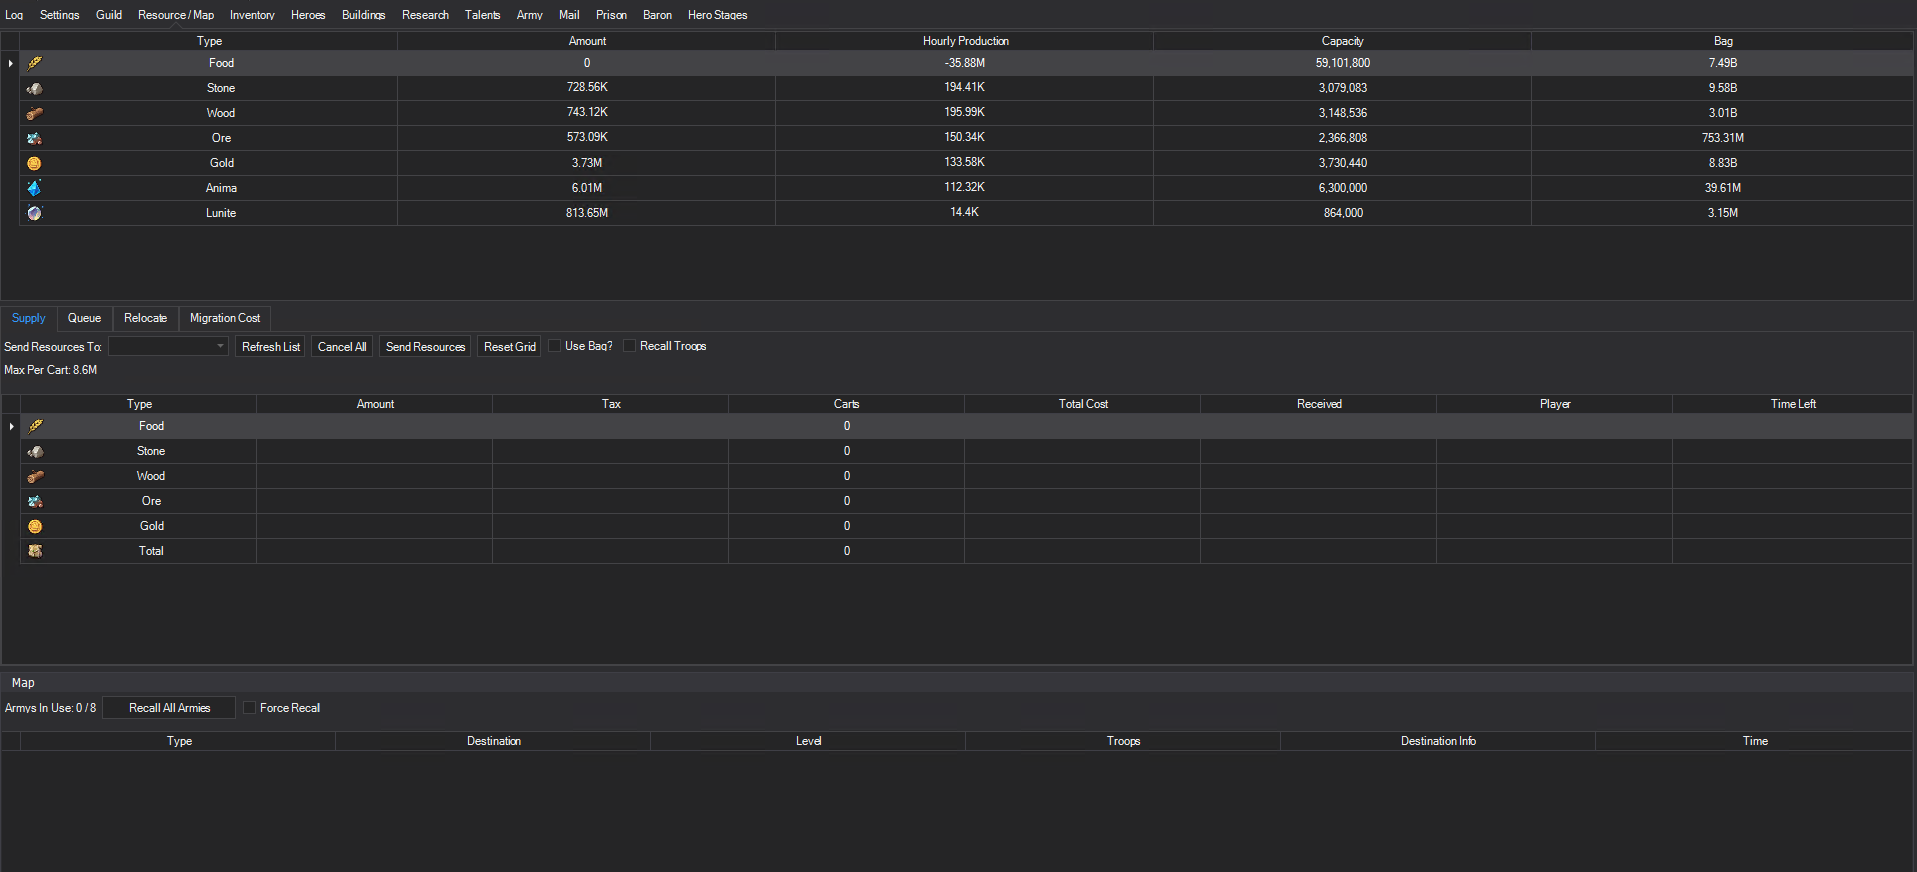Toggle the Recall Troops checkbox

click(x=630, y=346)
